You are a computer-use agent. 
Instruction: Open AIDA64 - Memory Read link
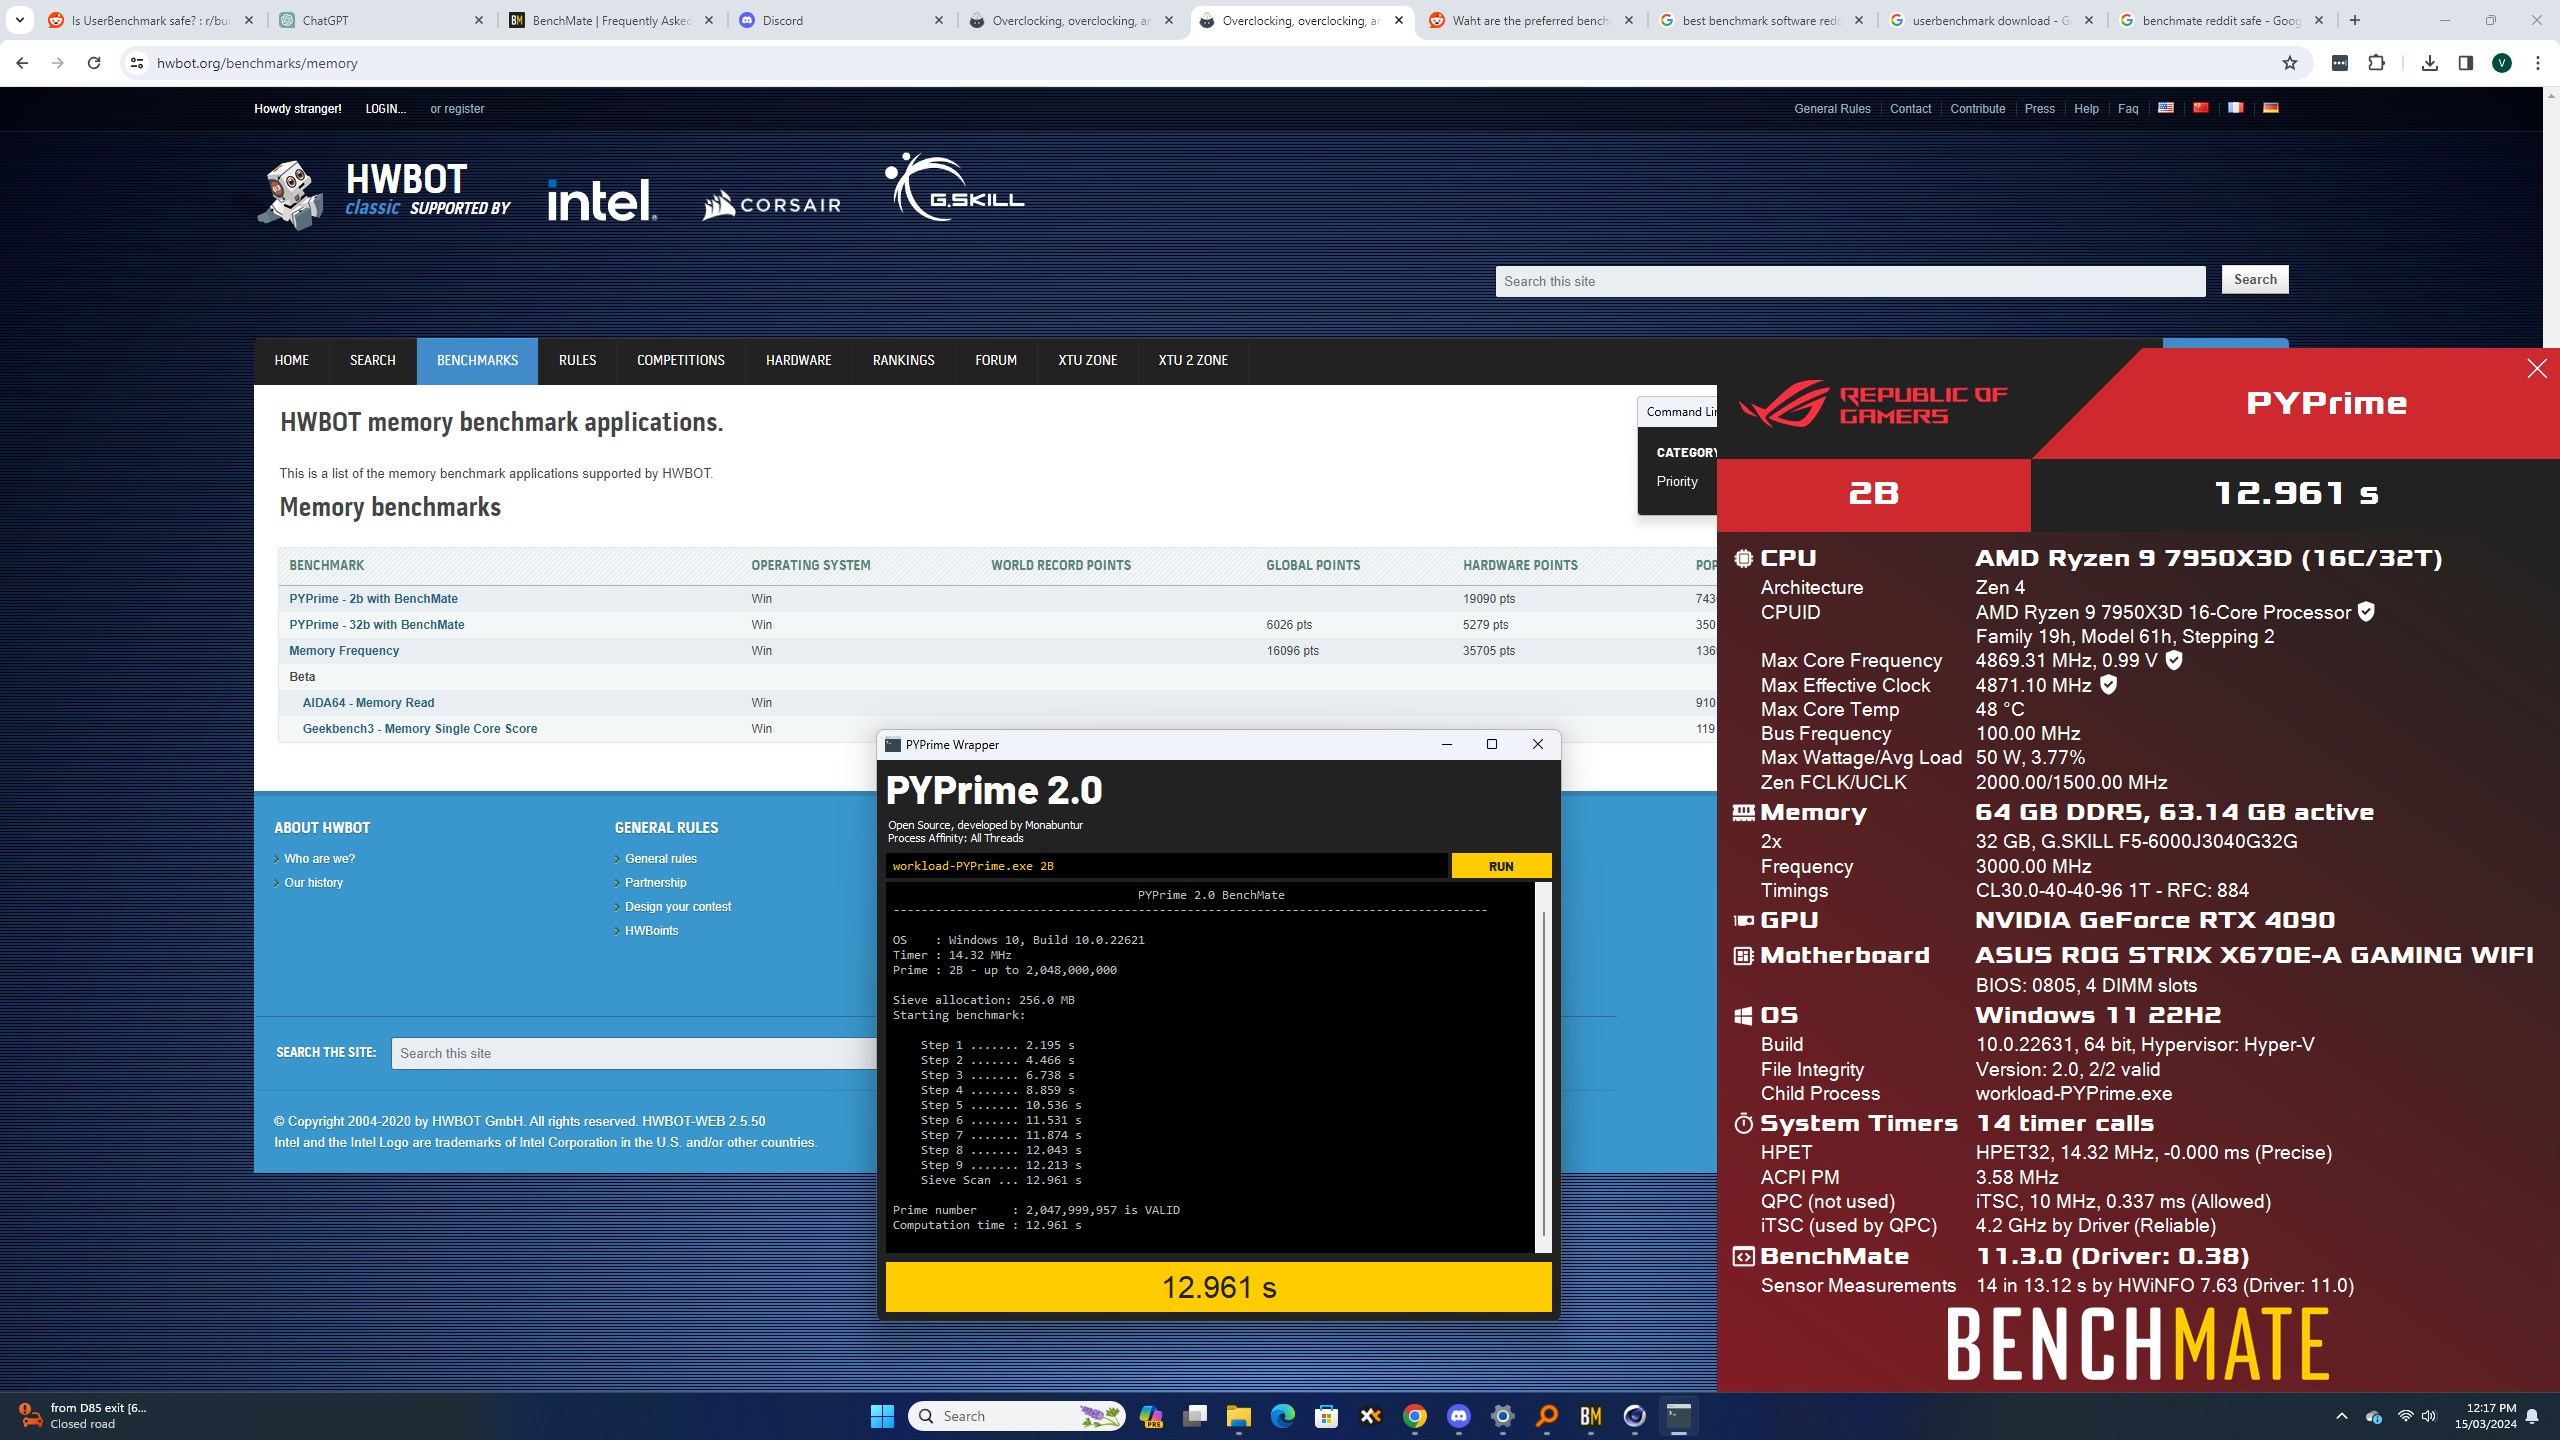368,703
